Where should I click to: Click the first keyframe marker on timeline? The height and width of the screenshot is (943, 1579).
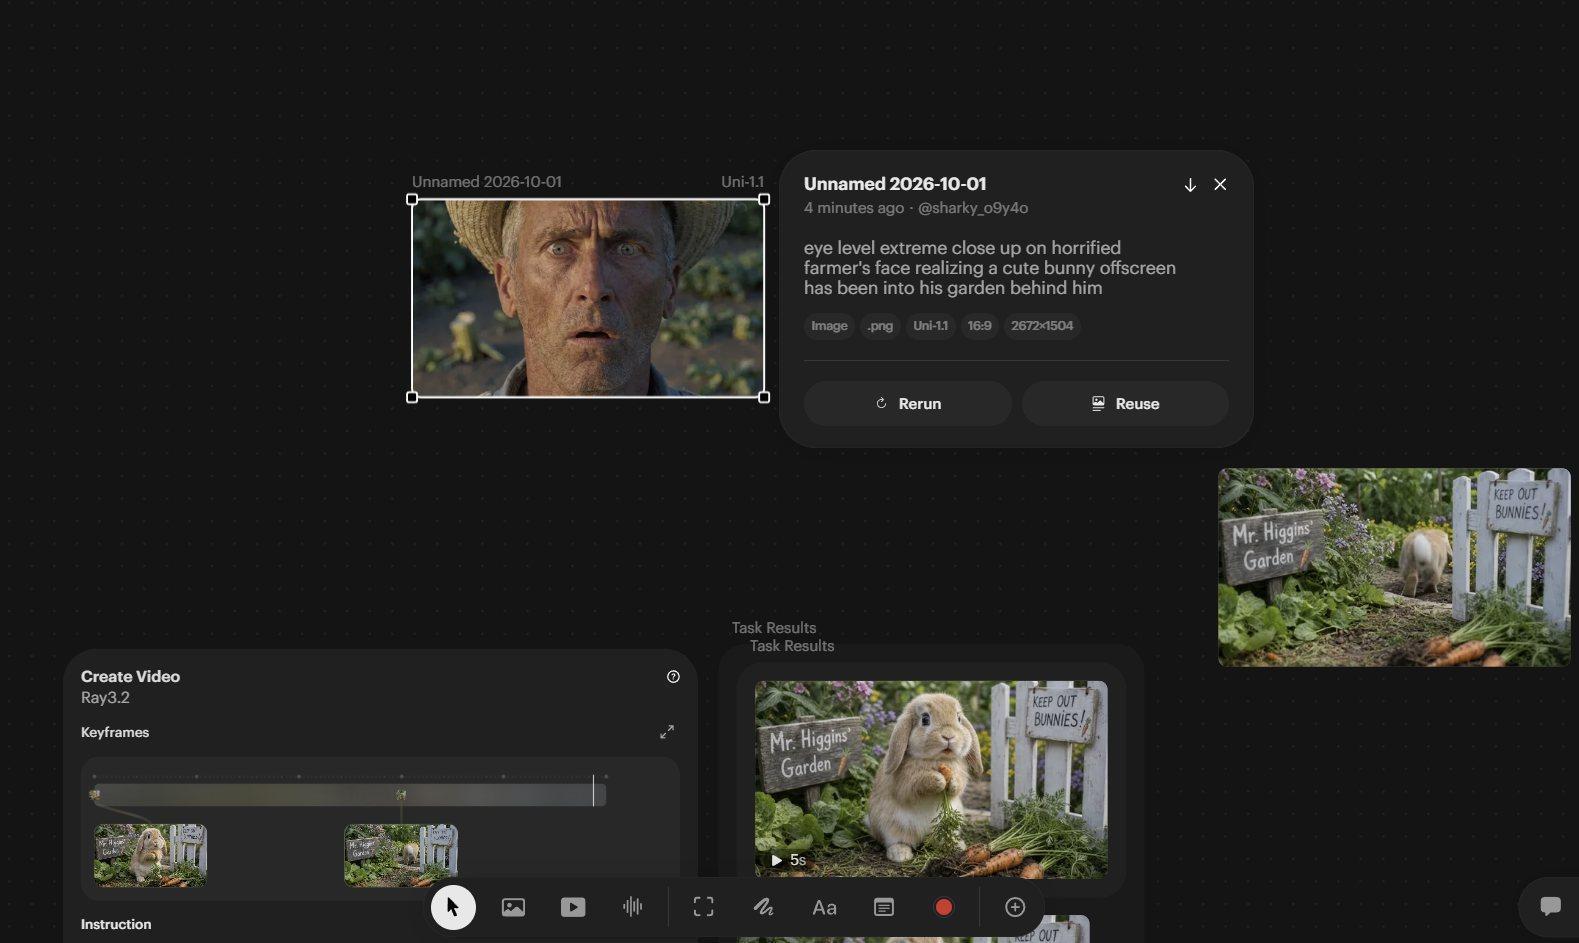(95, 795)
